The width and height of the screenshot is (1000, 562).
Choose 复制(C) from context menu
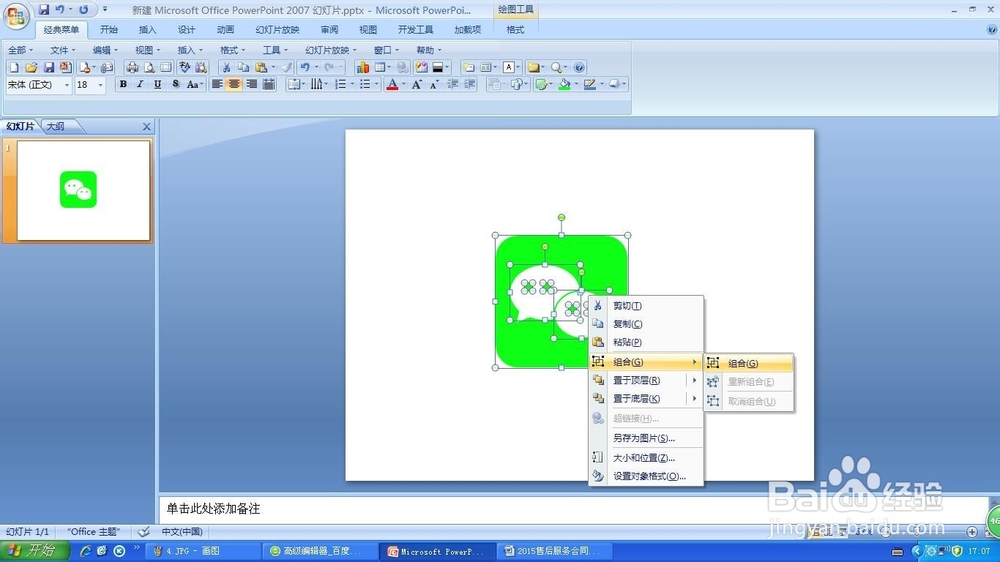[646, 324]
